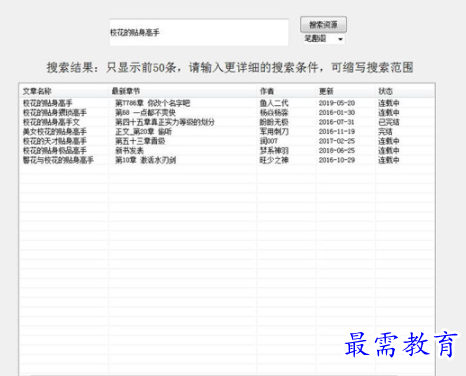
Task: Click the 搜索资源 search button
Action: point(323,25)
